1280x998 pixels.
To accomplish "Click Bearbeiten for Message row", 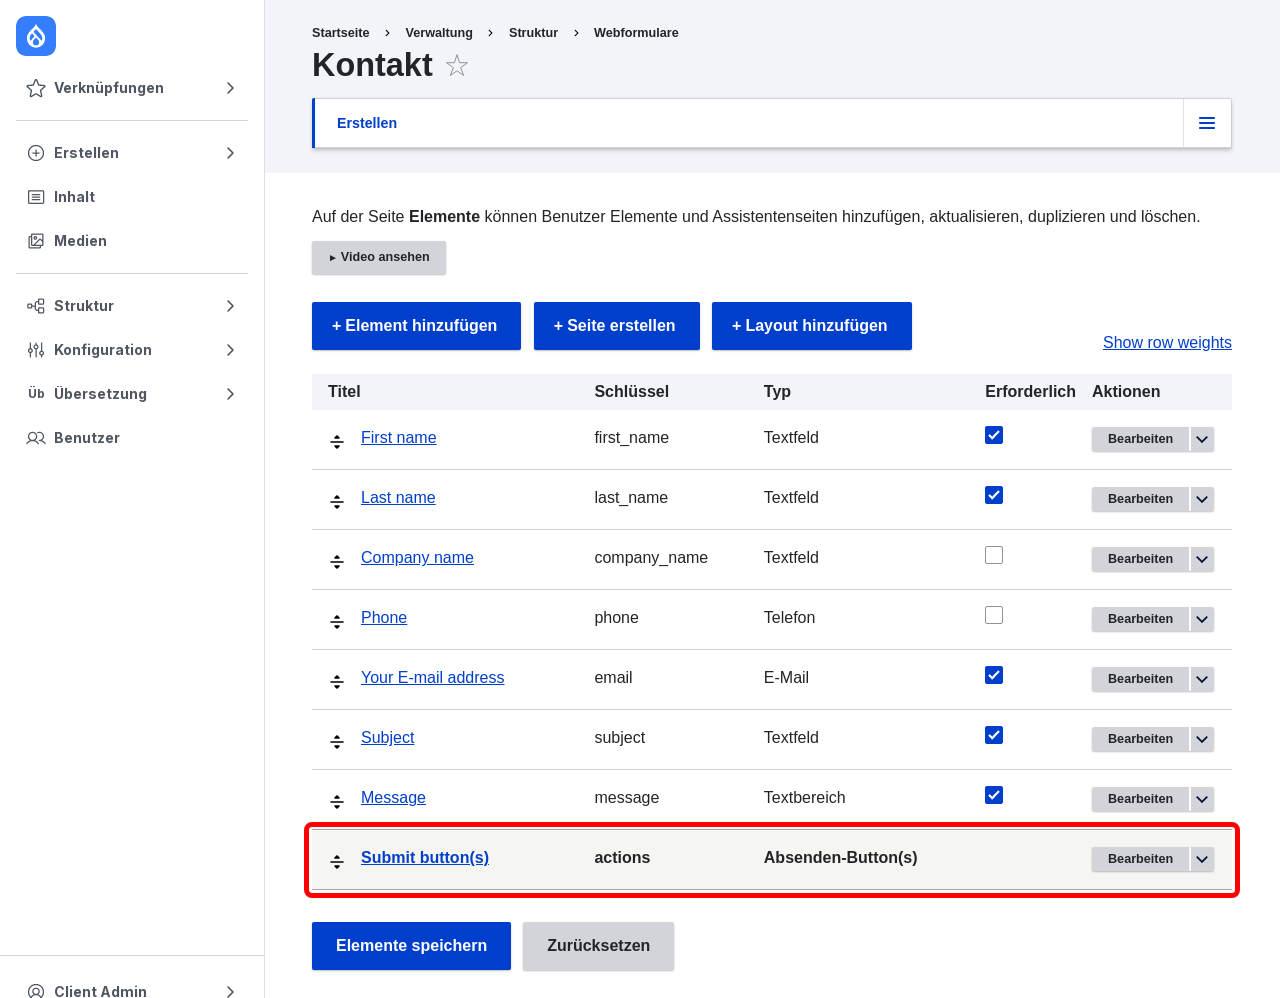I will point(1140,799).
